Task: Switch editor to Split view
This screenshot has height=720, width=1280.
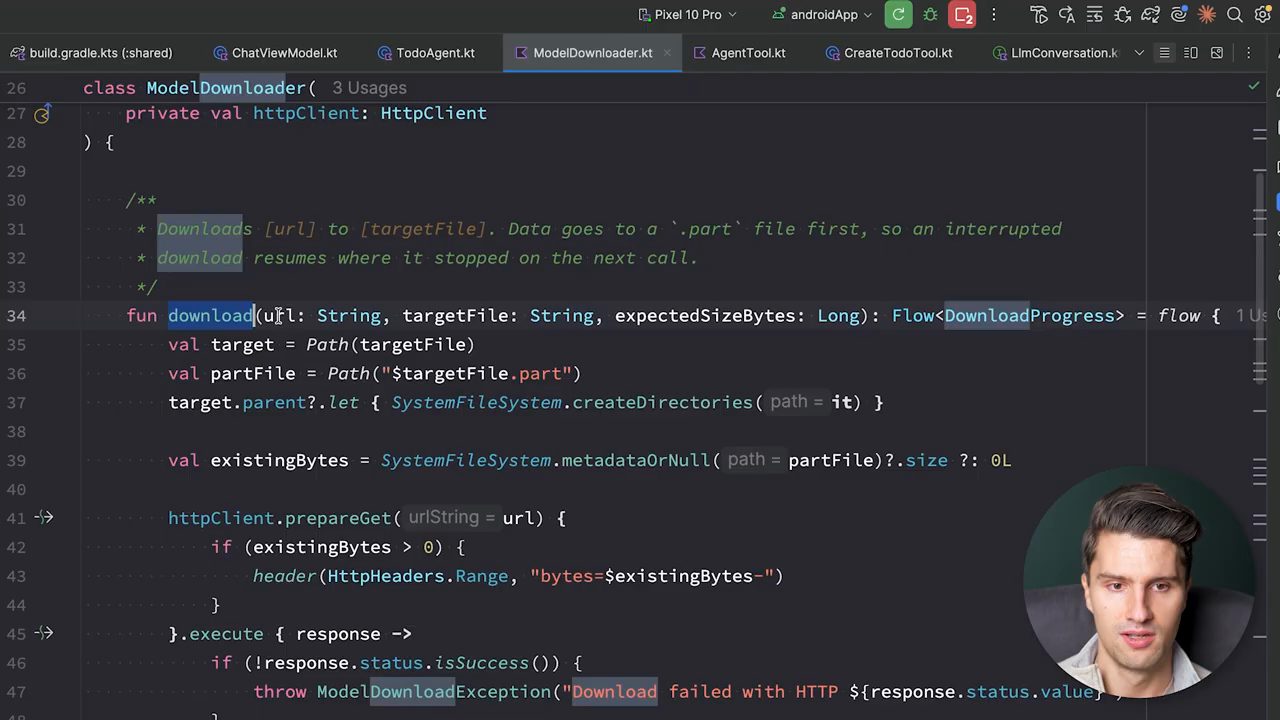Action: (1191, 53)
